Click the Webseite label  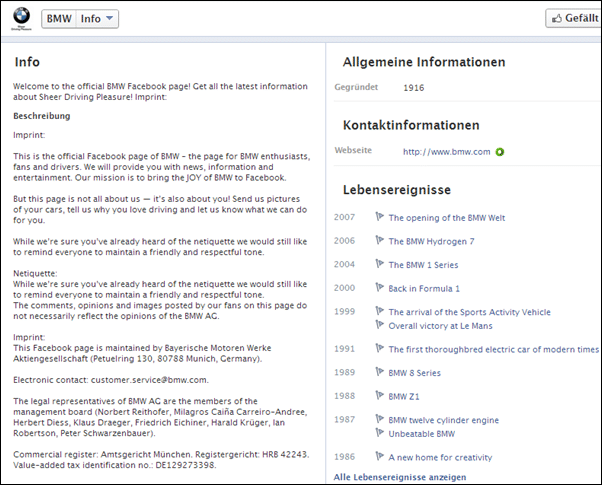(353, 150)
